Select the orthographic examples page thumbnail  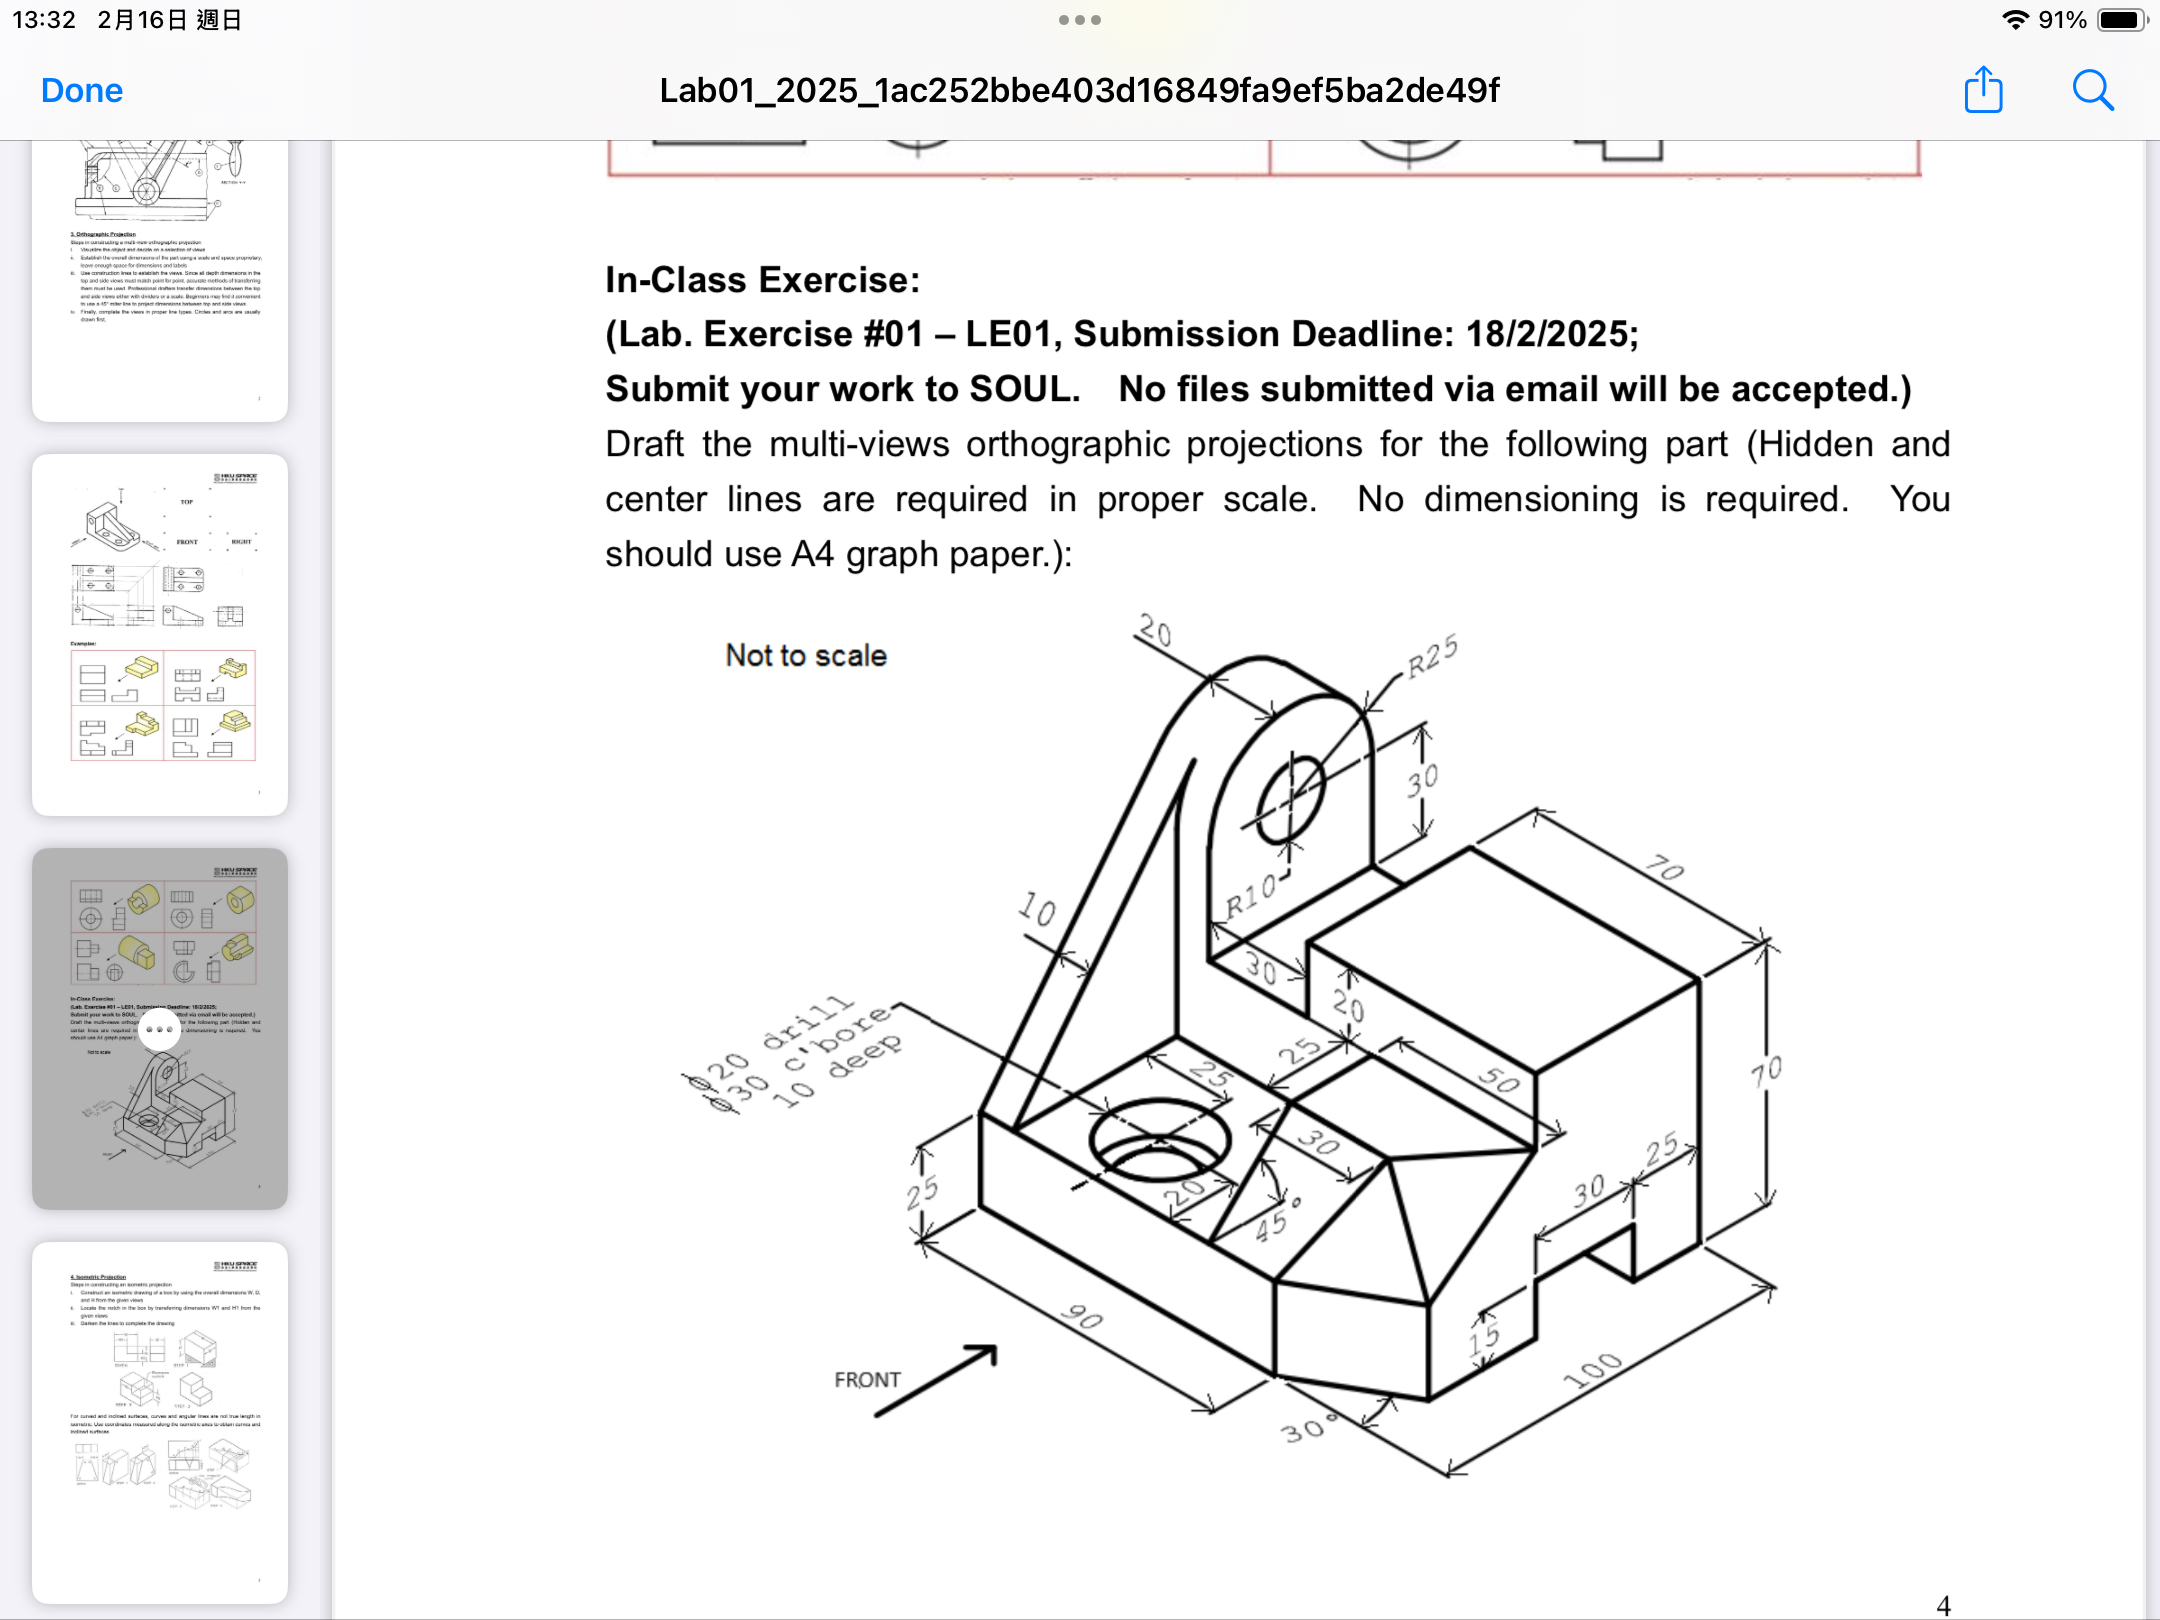coord(160,635)
